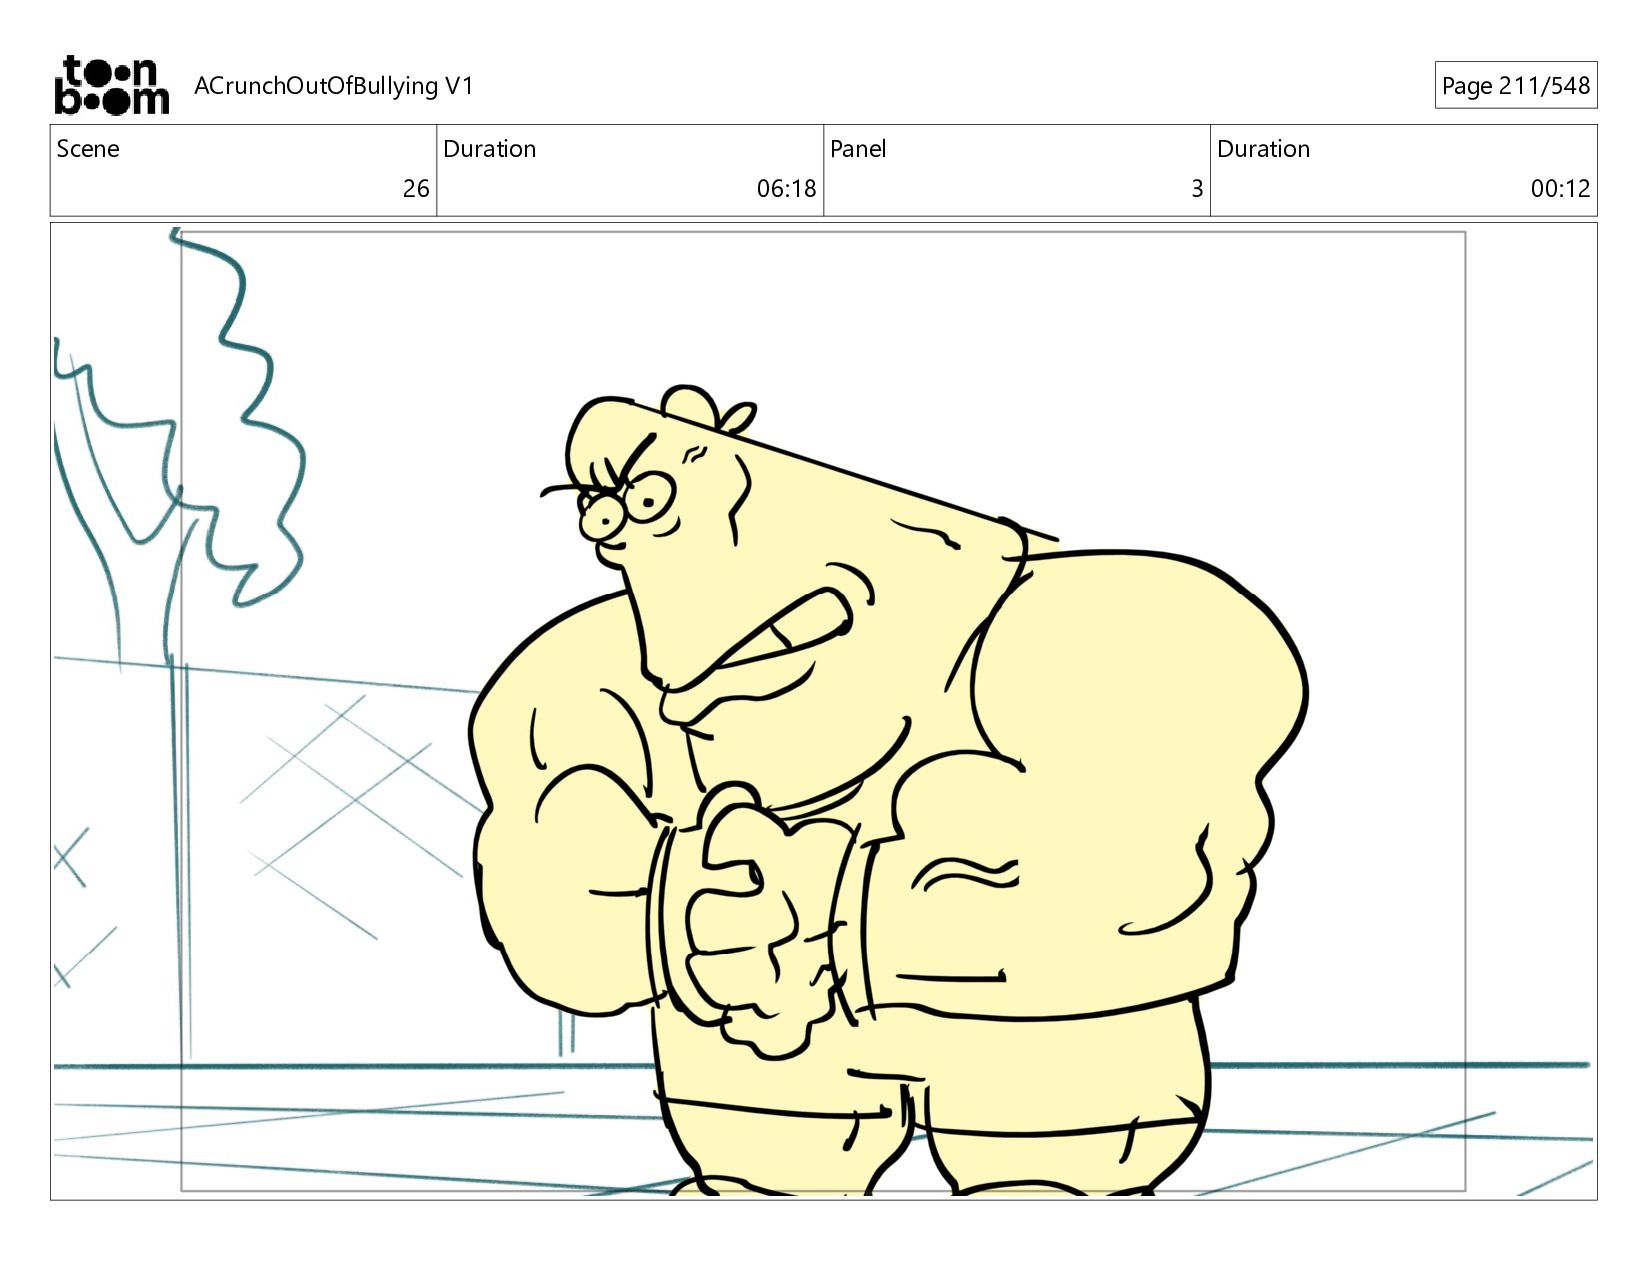The image size is (1650, 1275).
Task: Click the Scene label
Action: pos(88,149)
